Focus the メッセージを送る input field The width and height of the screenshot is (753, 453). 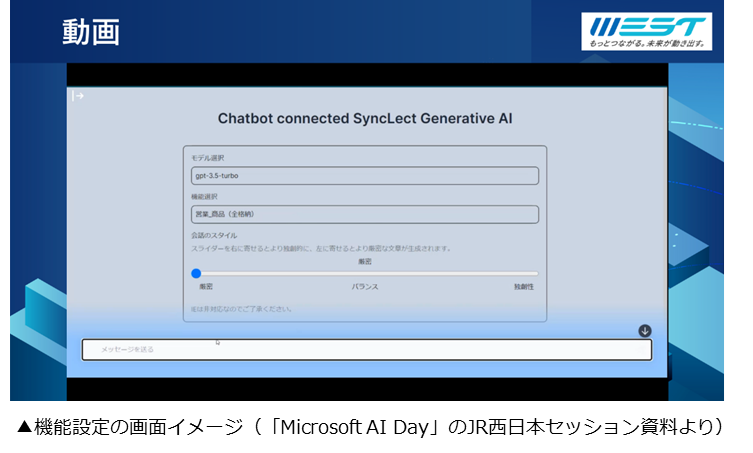point(366,350)
